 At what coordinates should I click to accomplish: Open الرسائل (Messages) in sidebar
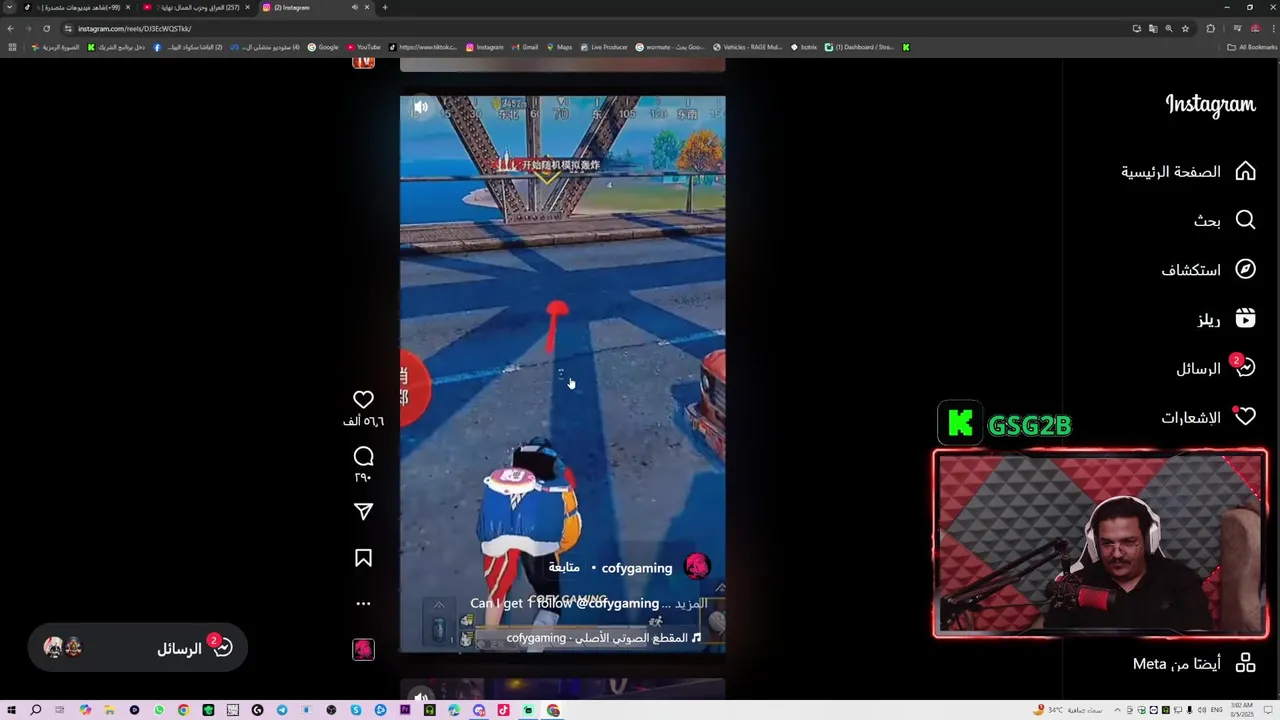pos(1216,368)
